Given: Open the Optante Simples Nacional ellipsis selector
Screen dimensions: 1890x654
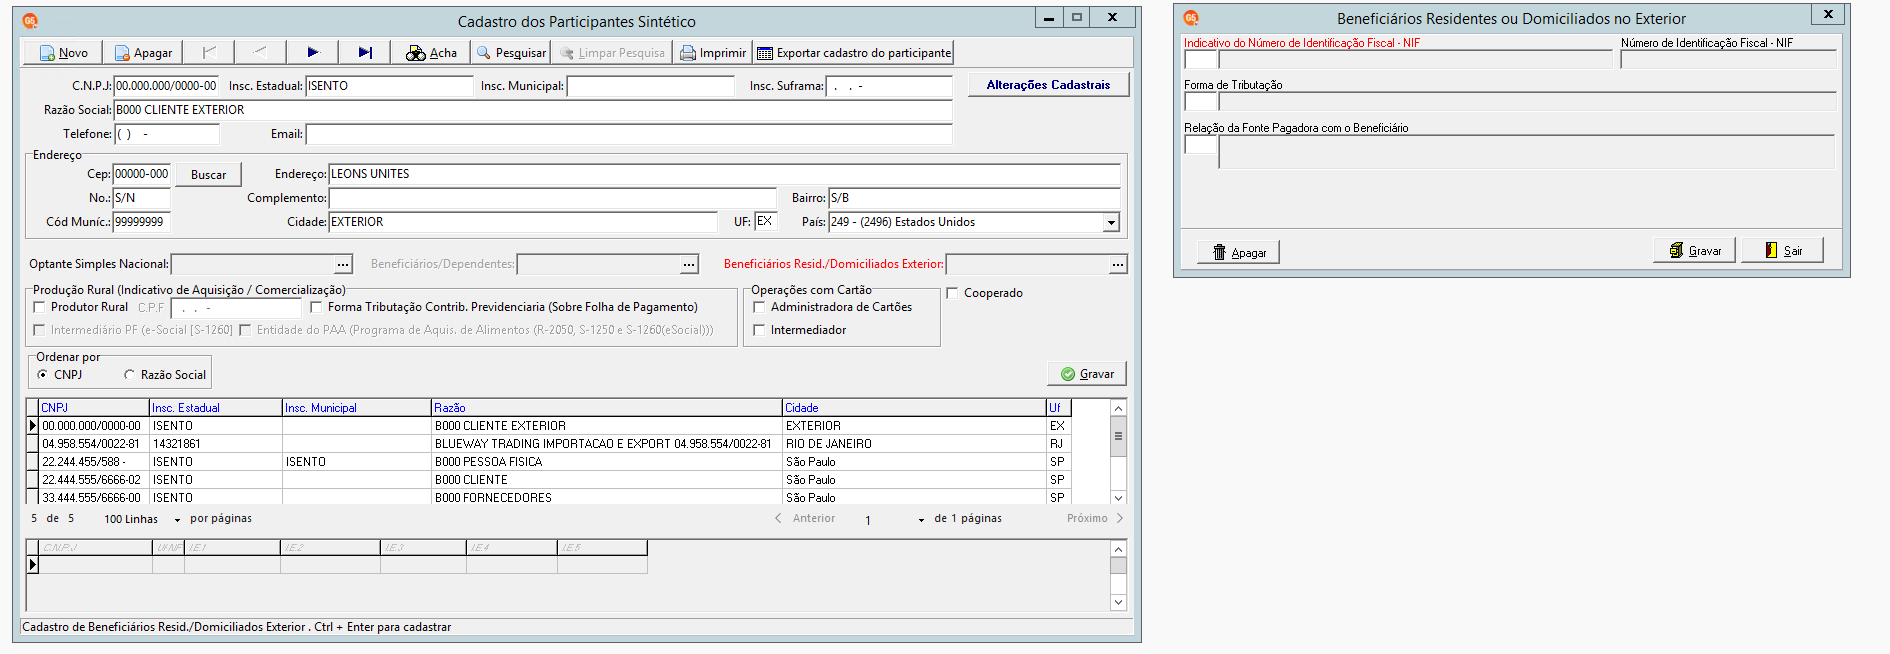Looking at the screenshot, I should [x=344, y=264].
